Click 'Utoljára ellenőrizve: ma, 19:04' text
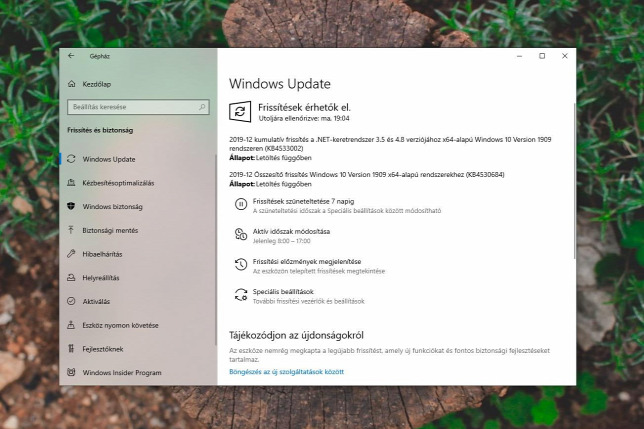Screen dimensions: 644x429 point(304,118)
